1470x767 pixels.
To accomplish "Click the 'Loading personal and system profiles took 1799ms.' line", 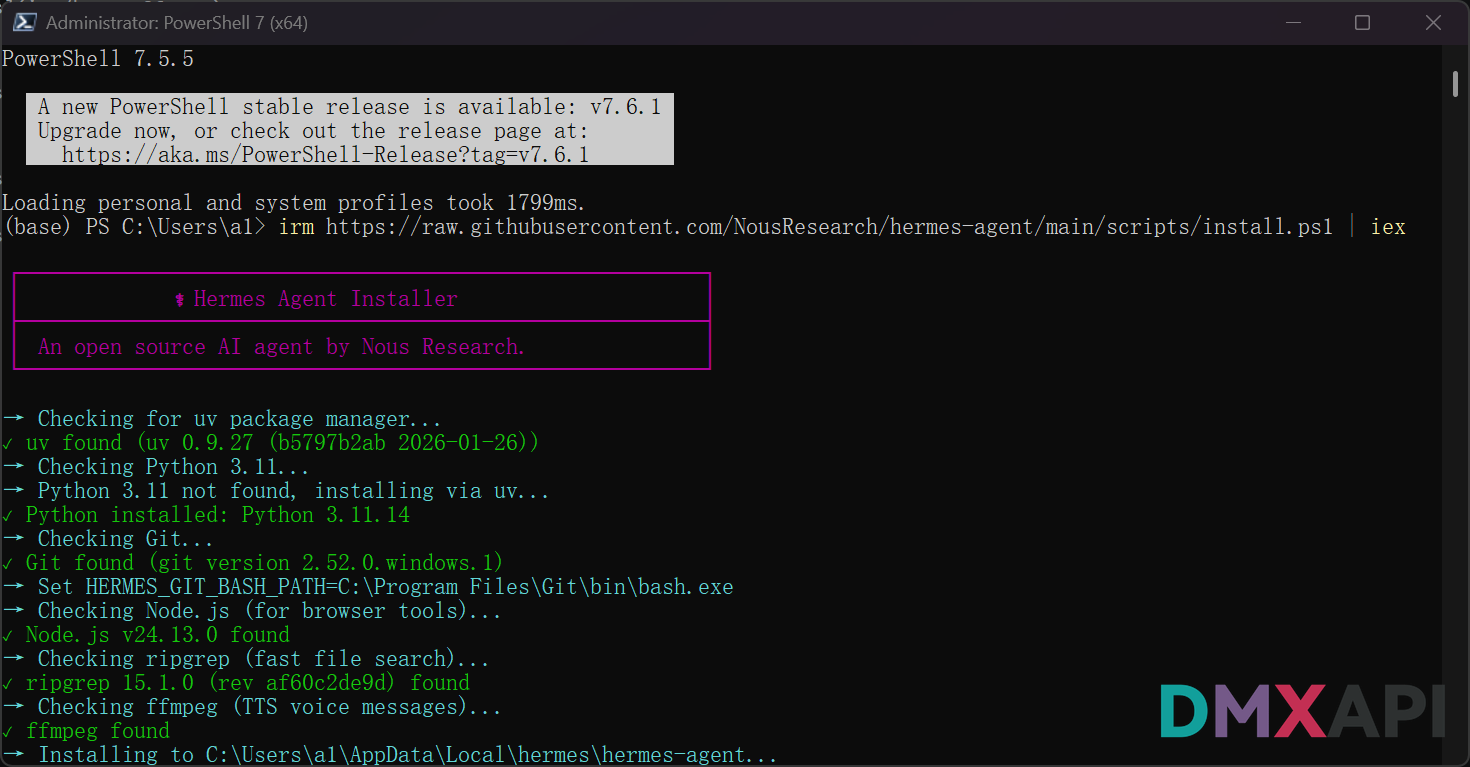I will tap(294, 203).
